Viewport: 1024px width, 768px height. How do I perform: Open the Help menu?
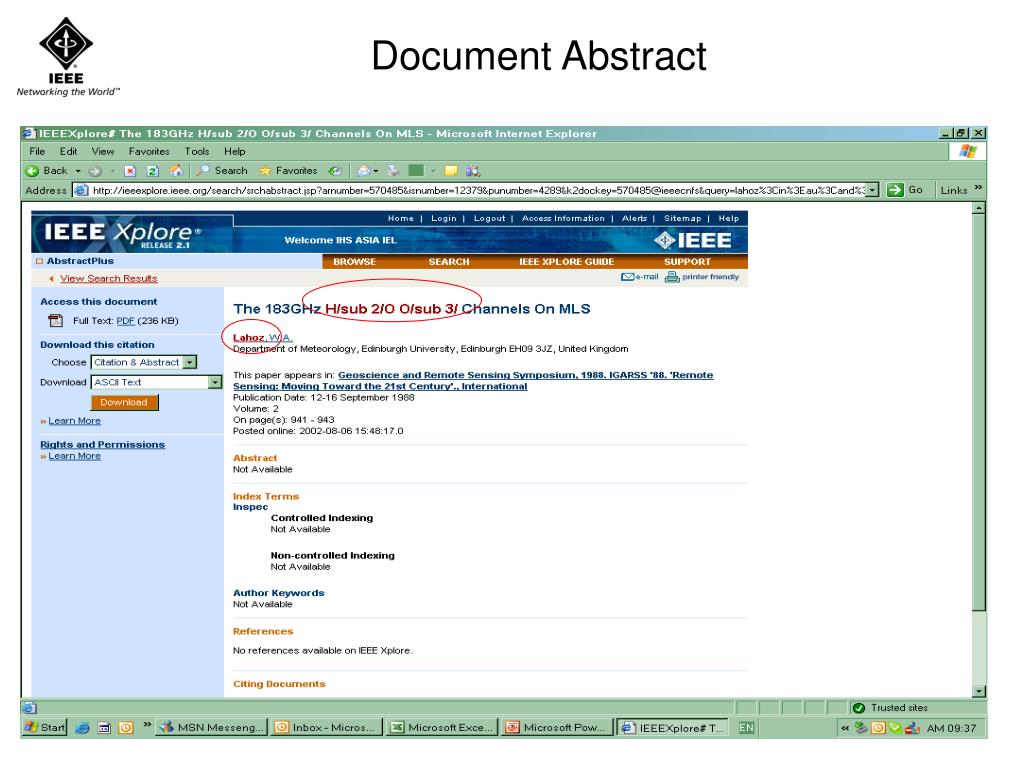(x=234, y=152)
